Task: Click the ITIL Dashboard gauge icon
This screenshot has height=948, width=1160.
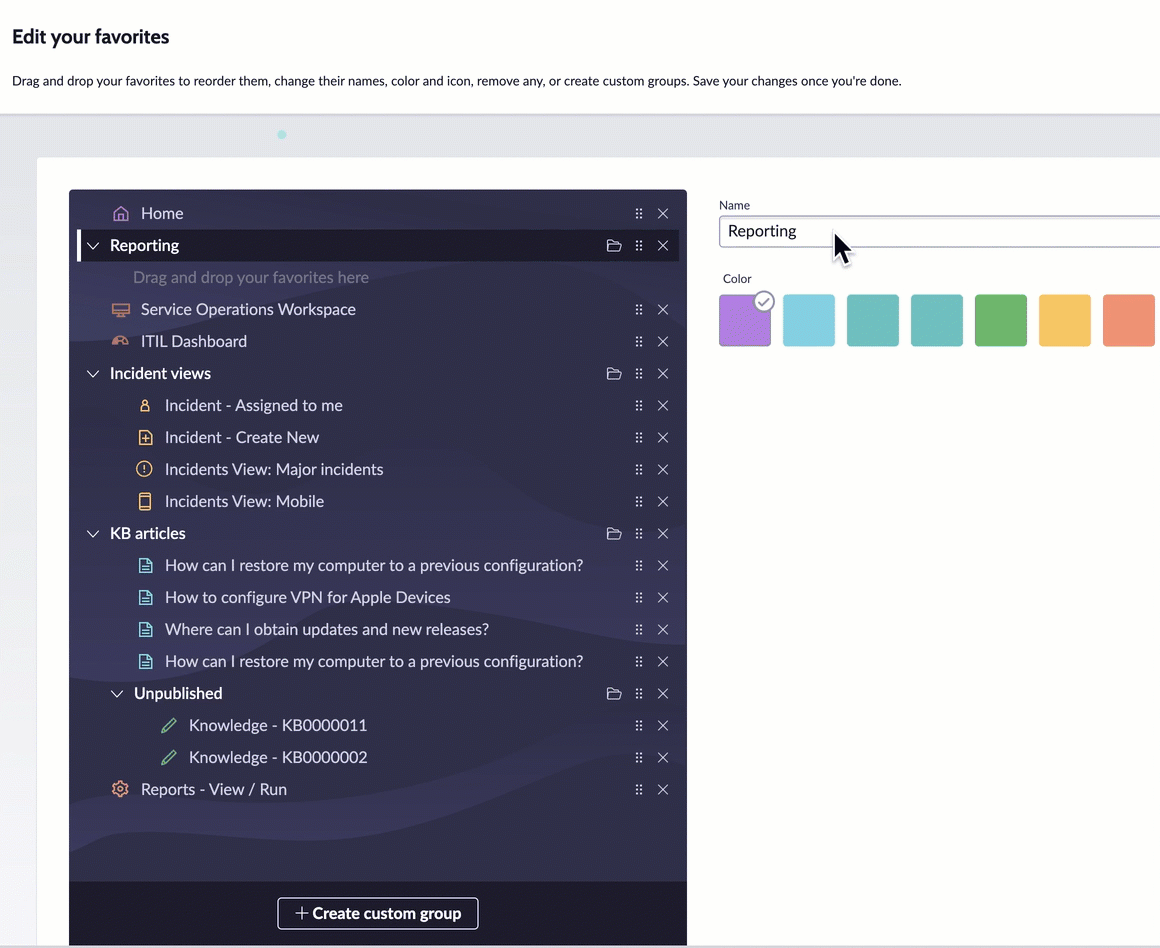Action: [x=120, y=341]
